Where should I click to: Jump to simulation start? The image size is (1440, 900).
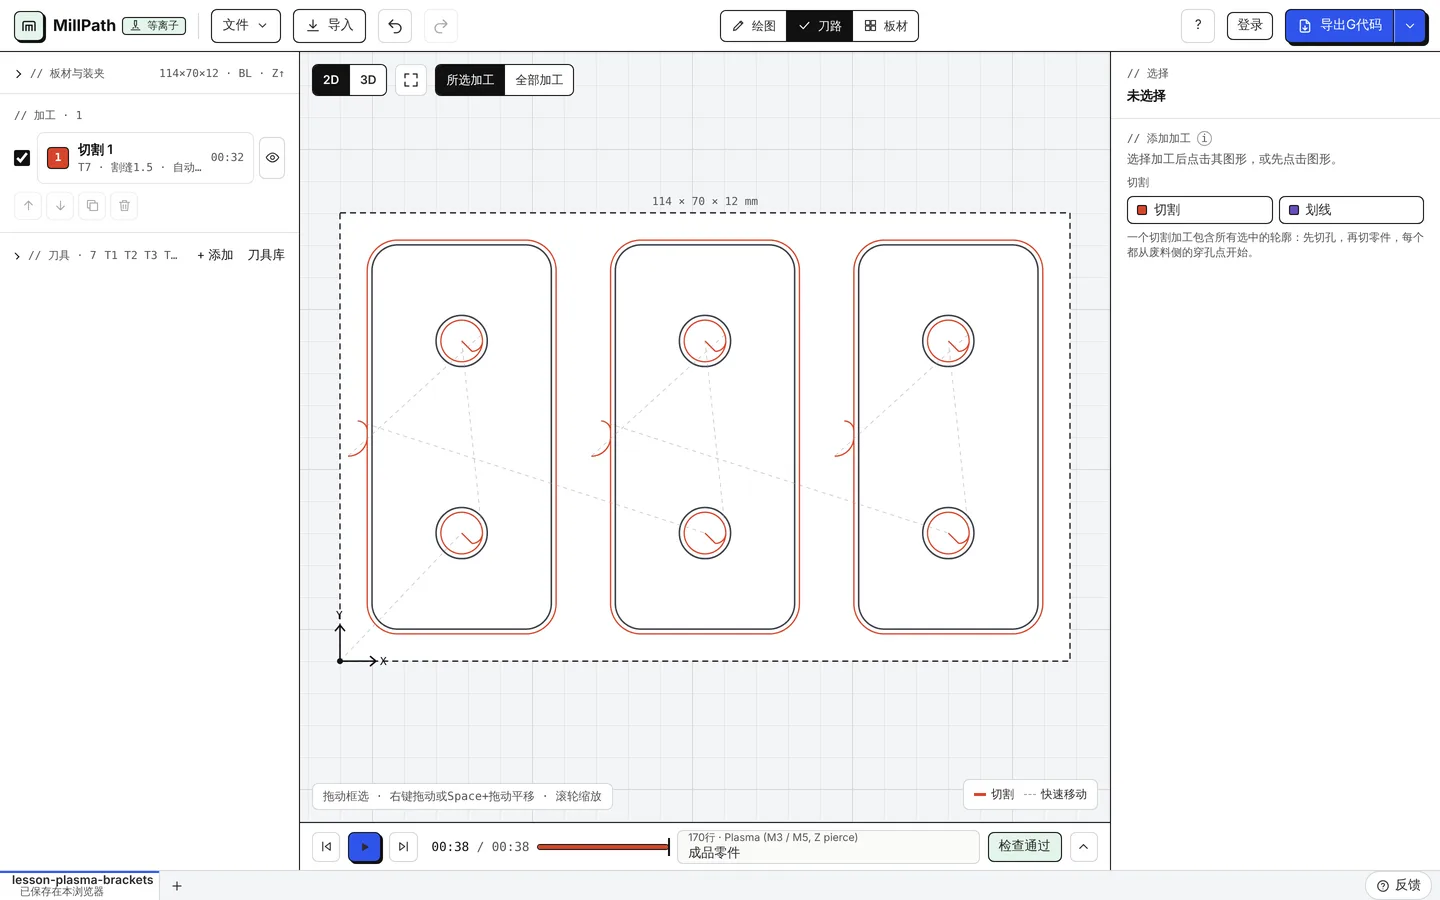(326, 847)
